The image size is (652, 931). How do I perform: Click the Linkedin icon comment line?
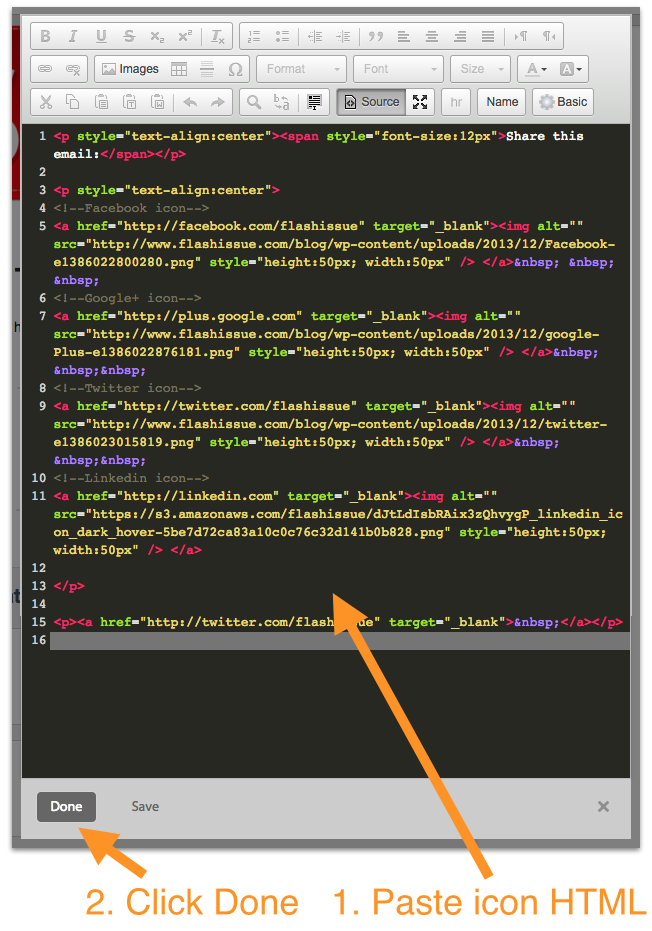131,478
